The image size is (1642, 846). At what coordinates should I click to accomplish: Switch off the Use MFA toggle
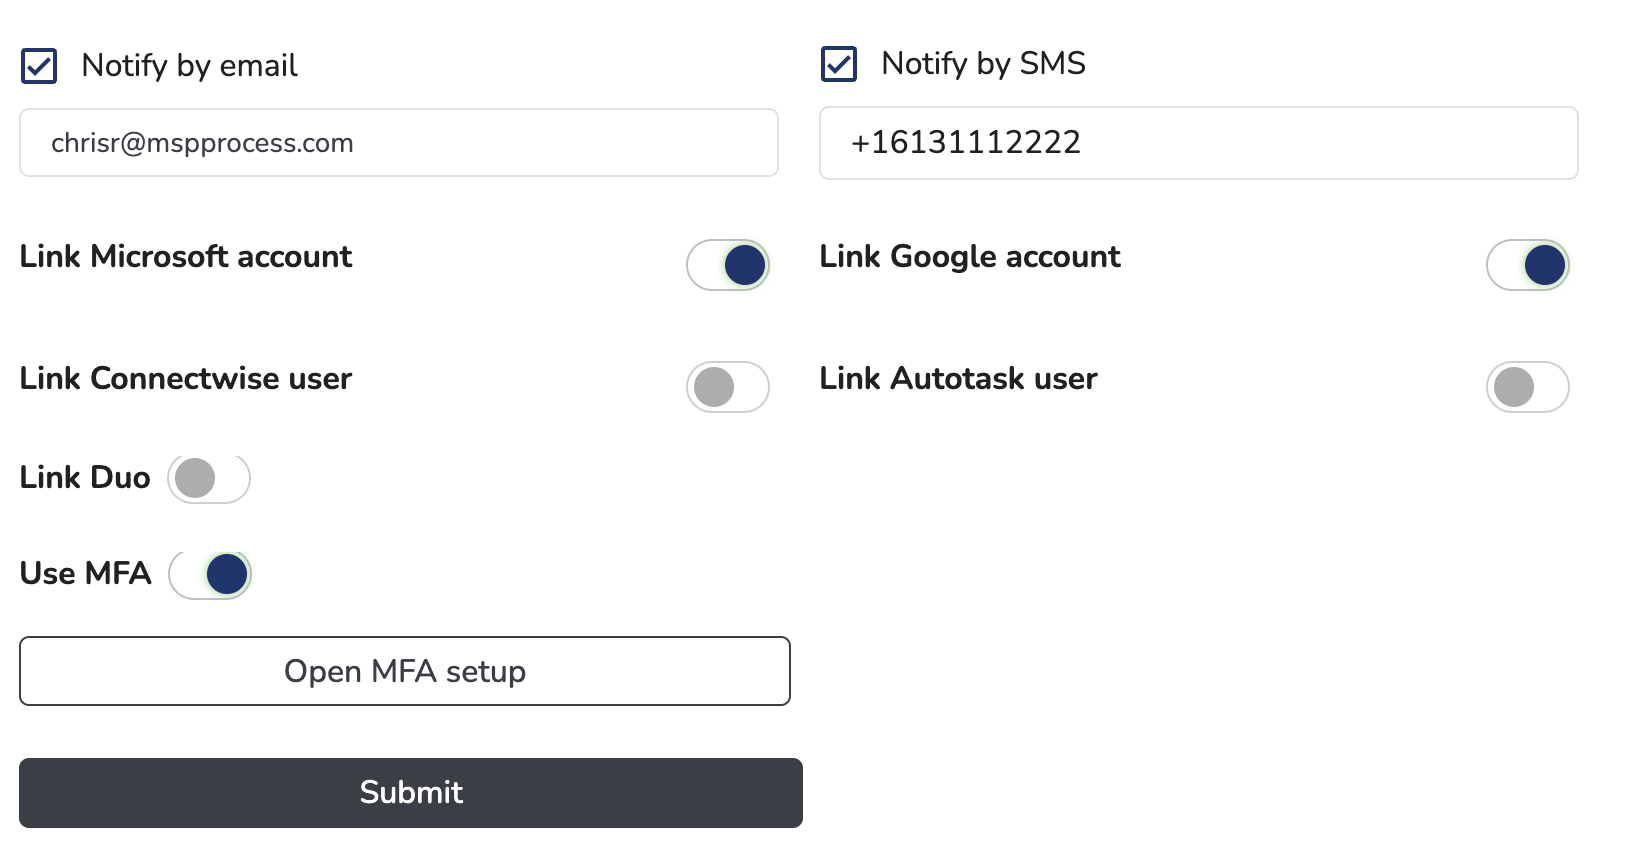pos(210,575)
